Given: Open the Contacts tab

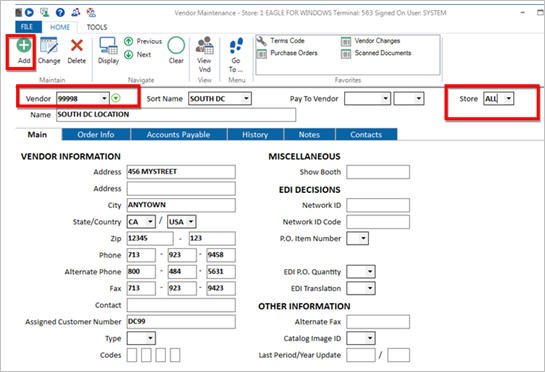Looking at the screenshot, I should 366,135.
